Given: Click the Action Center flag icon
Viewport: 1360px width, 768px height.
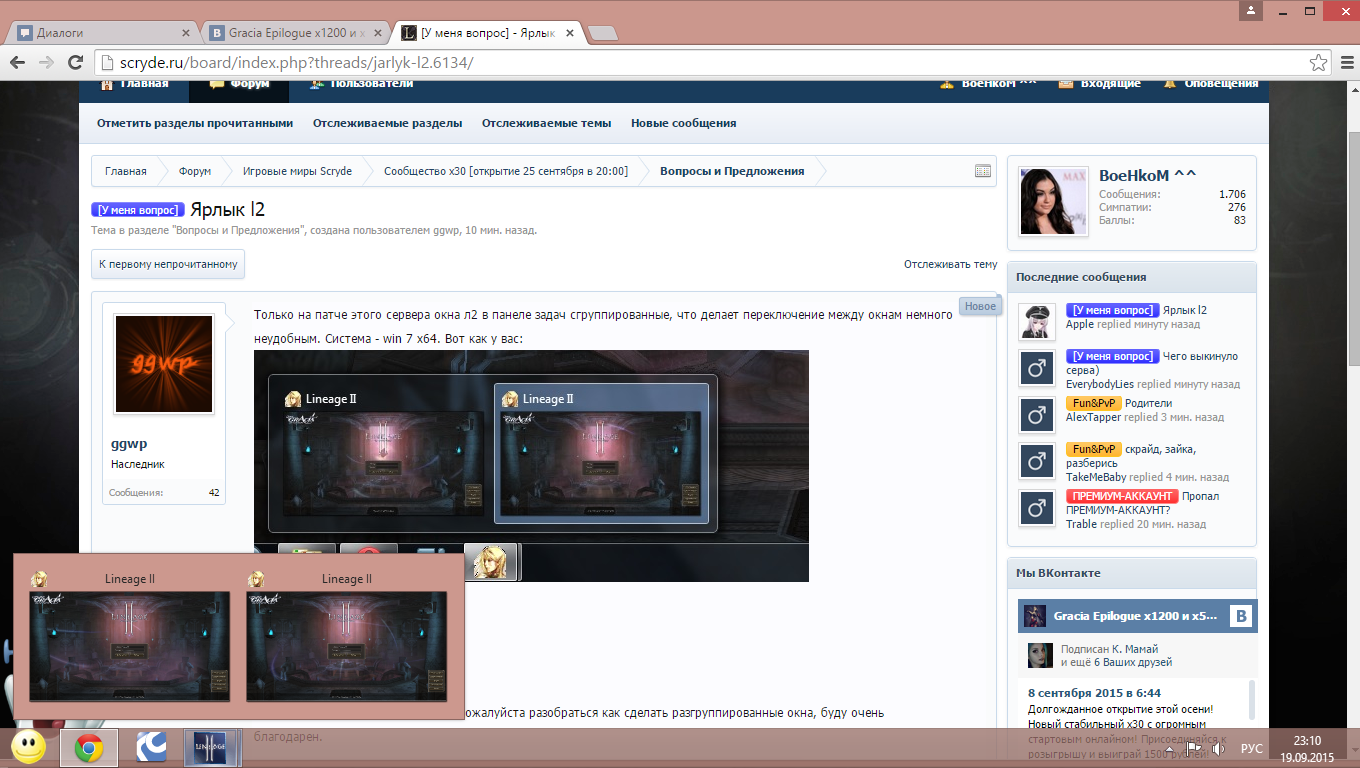Looking at the screenshot, I should click(x=1193, y=748).
